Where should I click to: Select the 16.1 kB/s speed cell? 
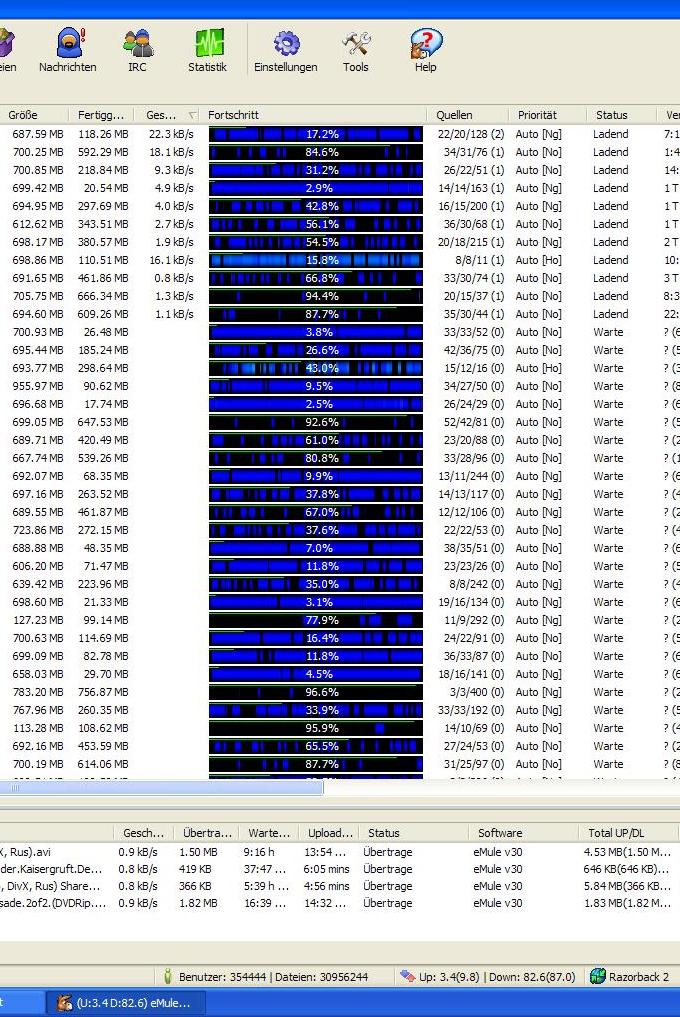pyautogui.click(x=171, y=260)
